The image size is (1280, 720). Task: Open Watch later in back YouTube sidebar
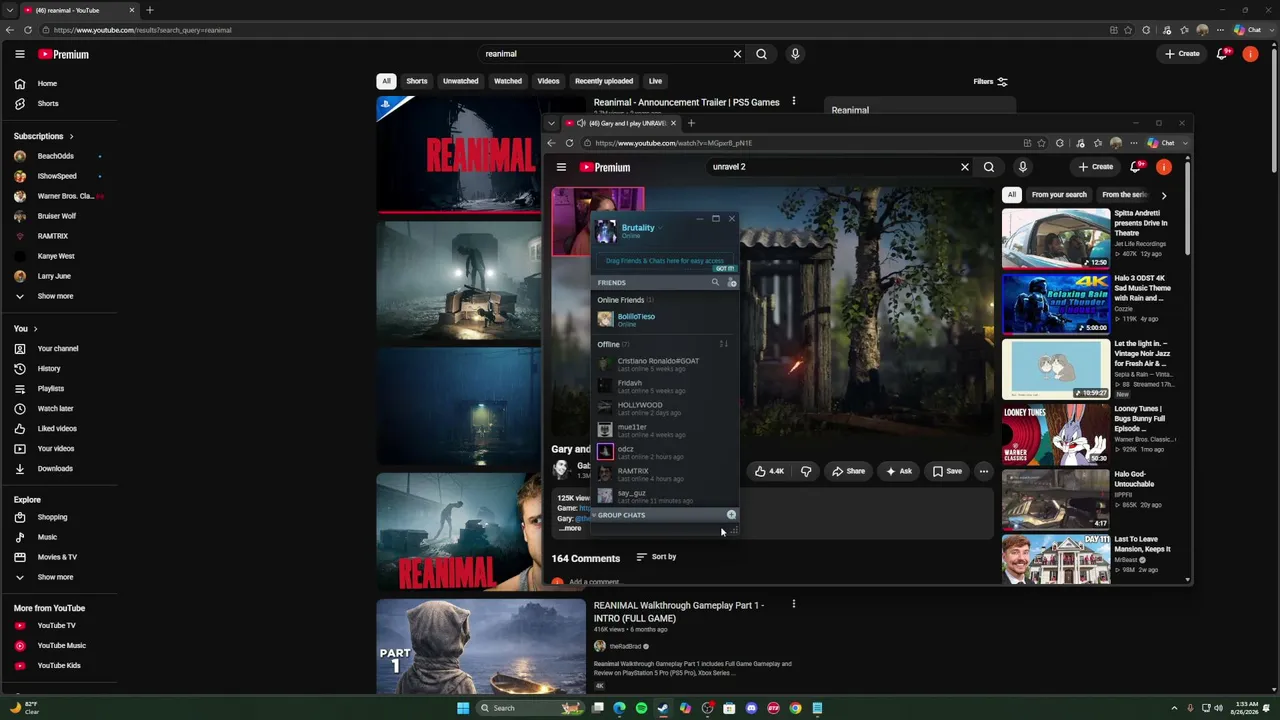57,409
